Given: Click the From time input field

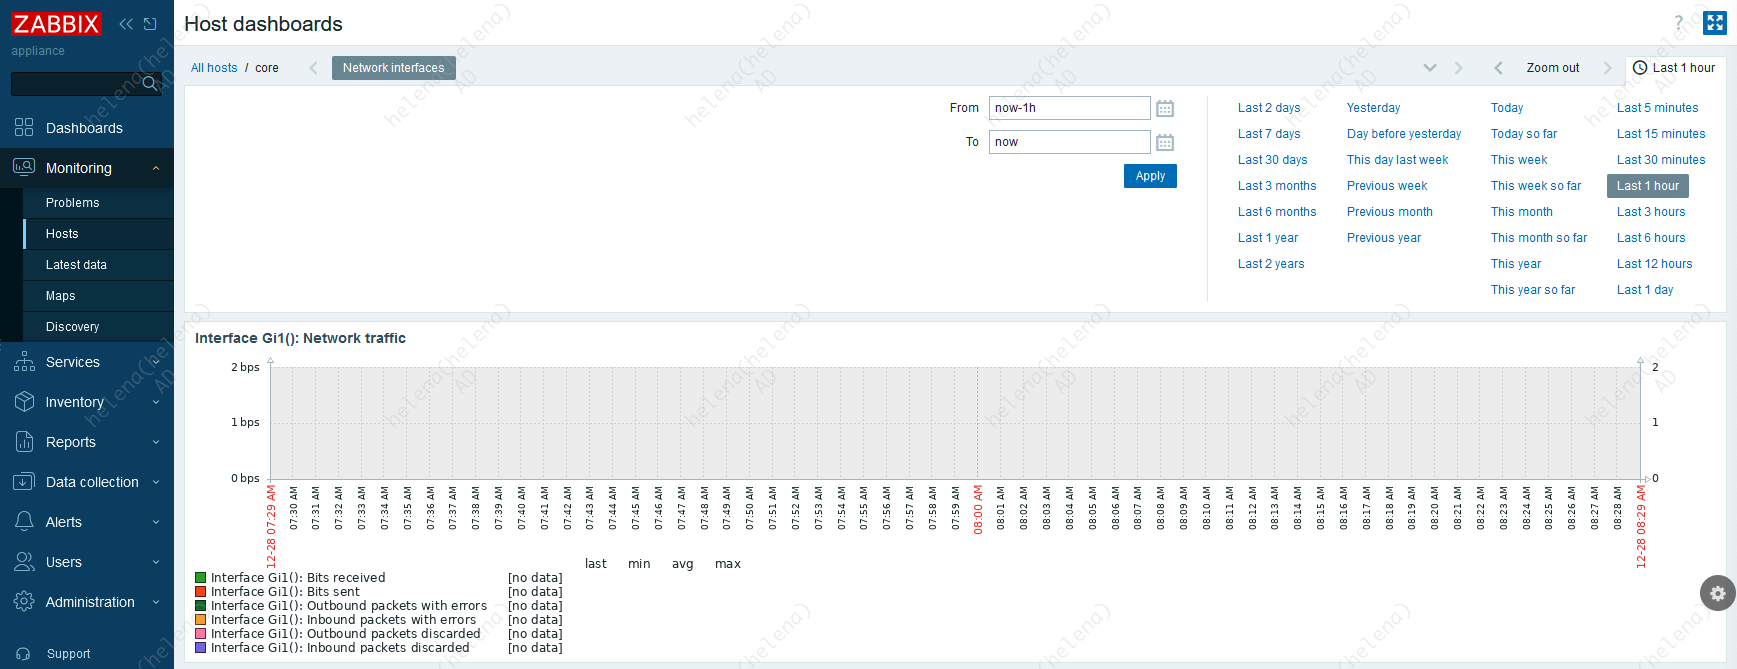Looking at the screenshot, I should [1068, 108].
